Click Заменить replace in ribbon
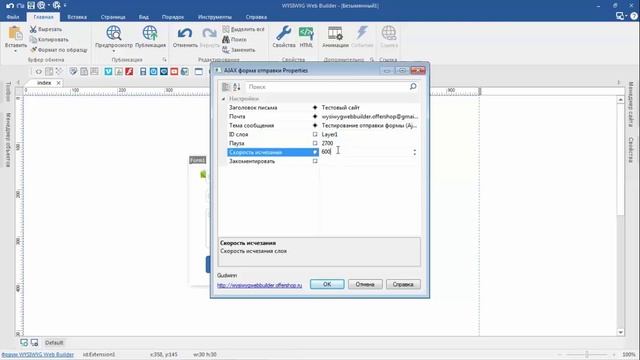640x360 pixels. pyautogui.click(x=239, y=50)
